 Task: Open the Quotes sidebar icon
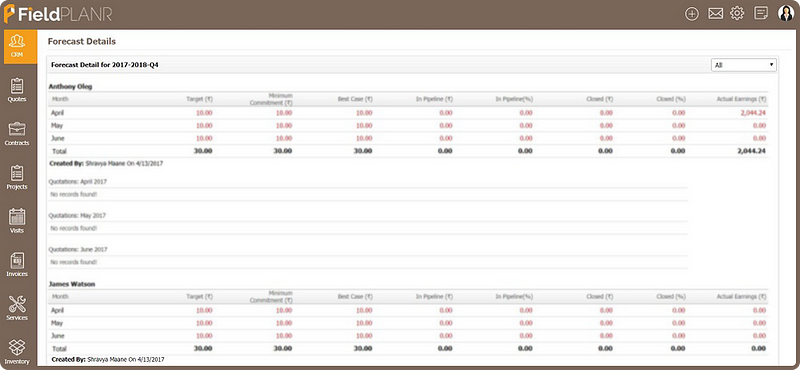click(17, 90)
